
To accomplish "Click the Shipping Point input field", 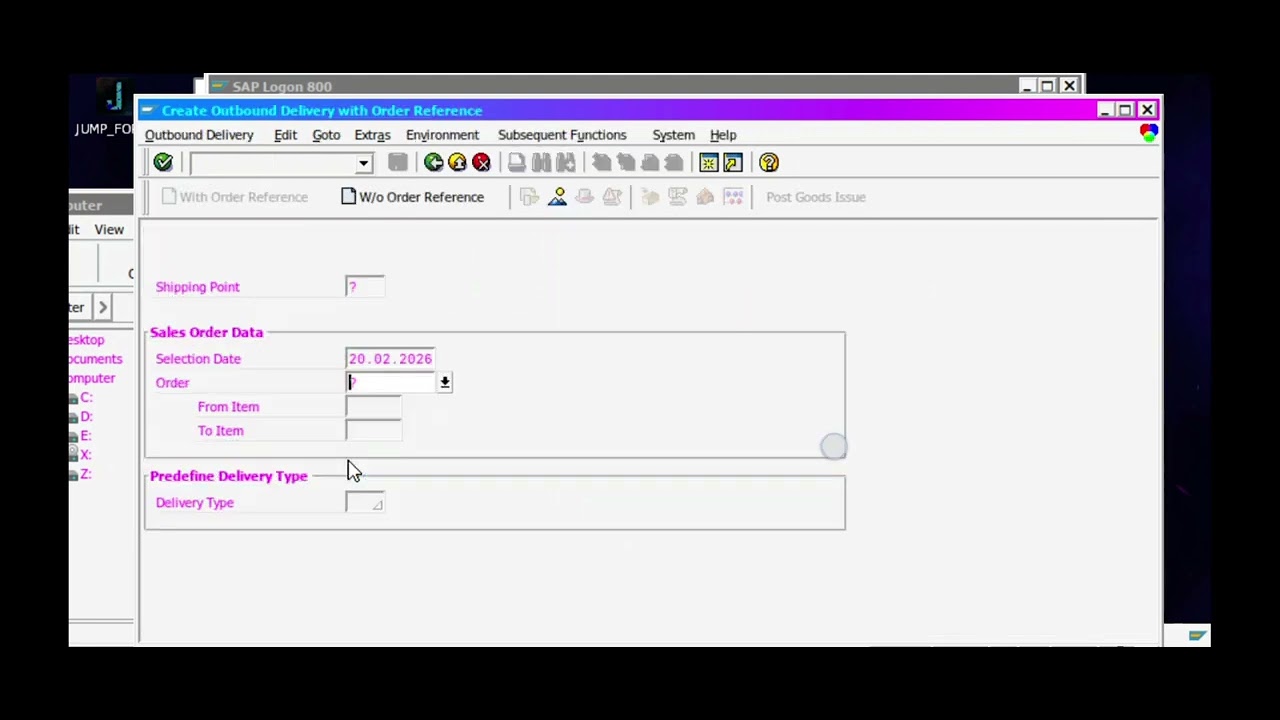I will point(364,287).
